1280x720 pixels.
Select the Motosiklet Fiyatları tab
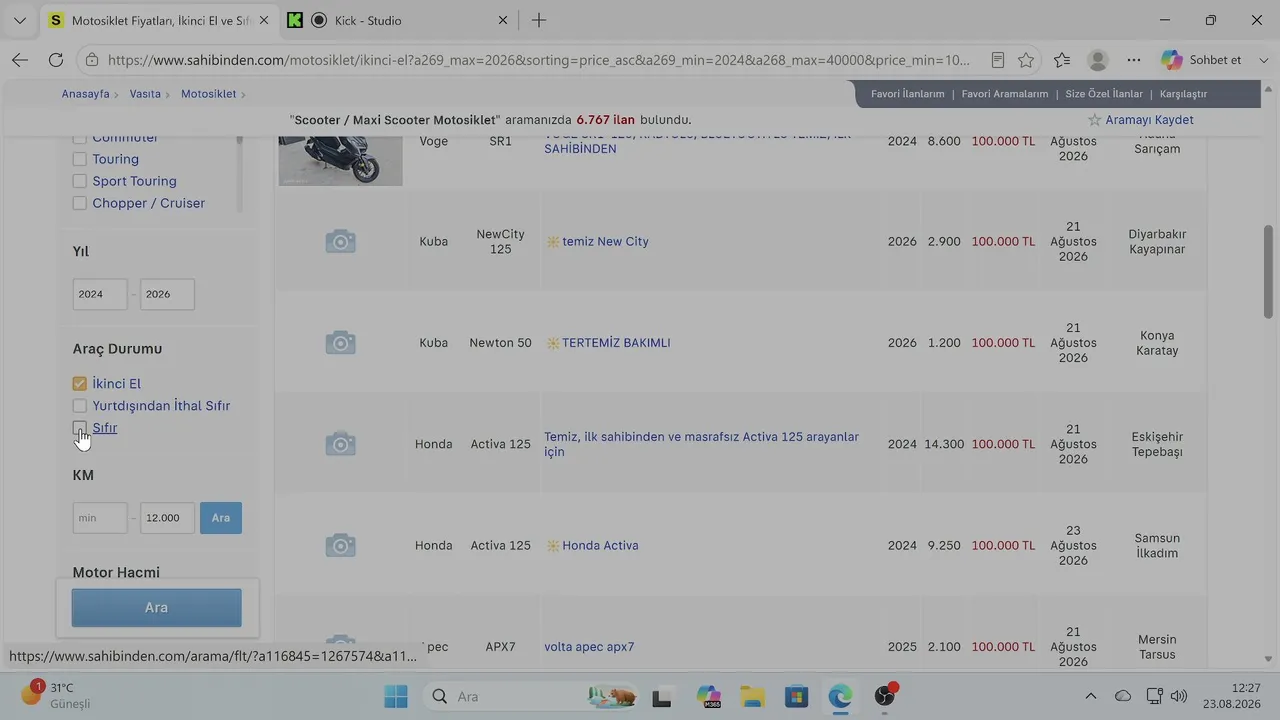pos(159,20)
